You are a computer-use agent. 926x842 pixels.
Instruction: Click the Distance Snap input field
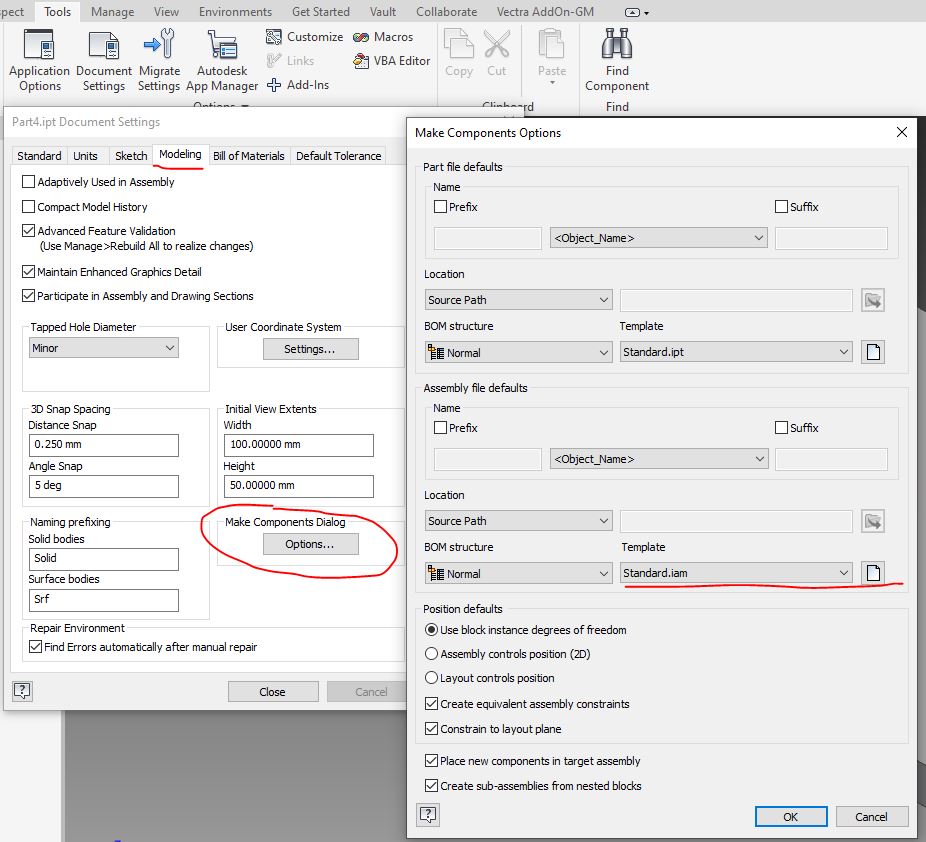coord(103,445)
